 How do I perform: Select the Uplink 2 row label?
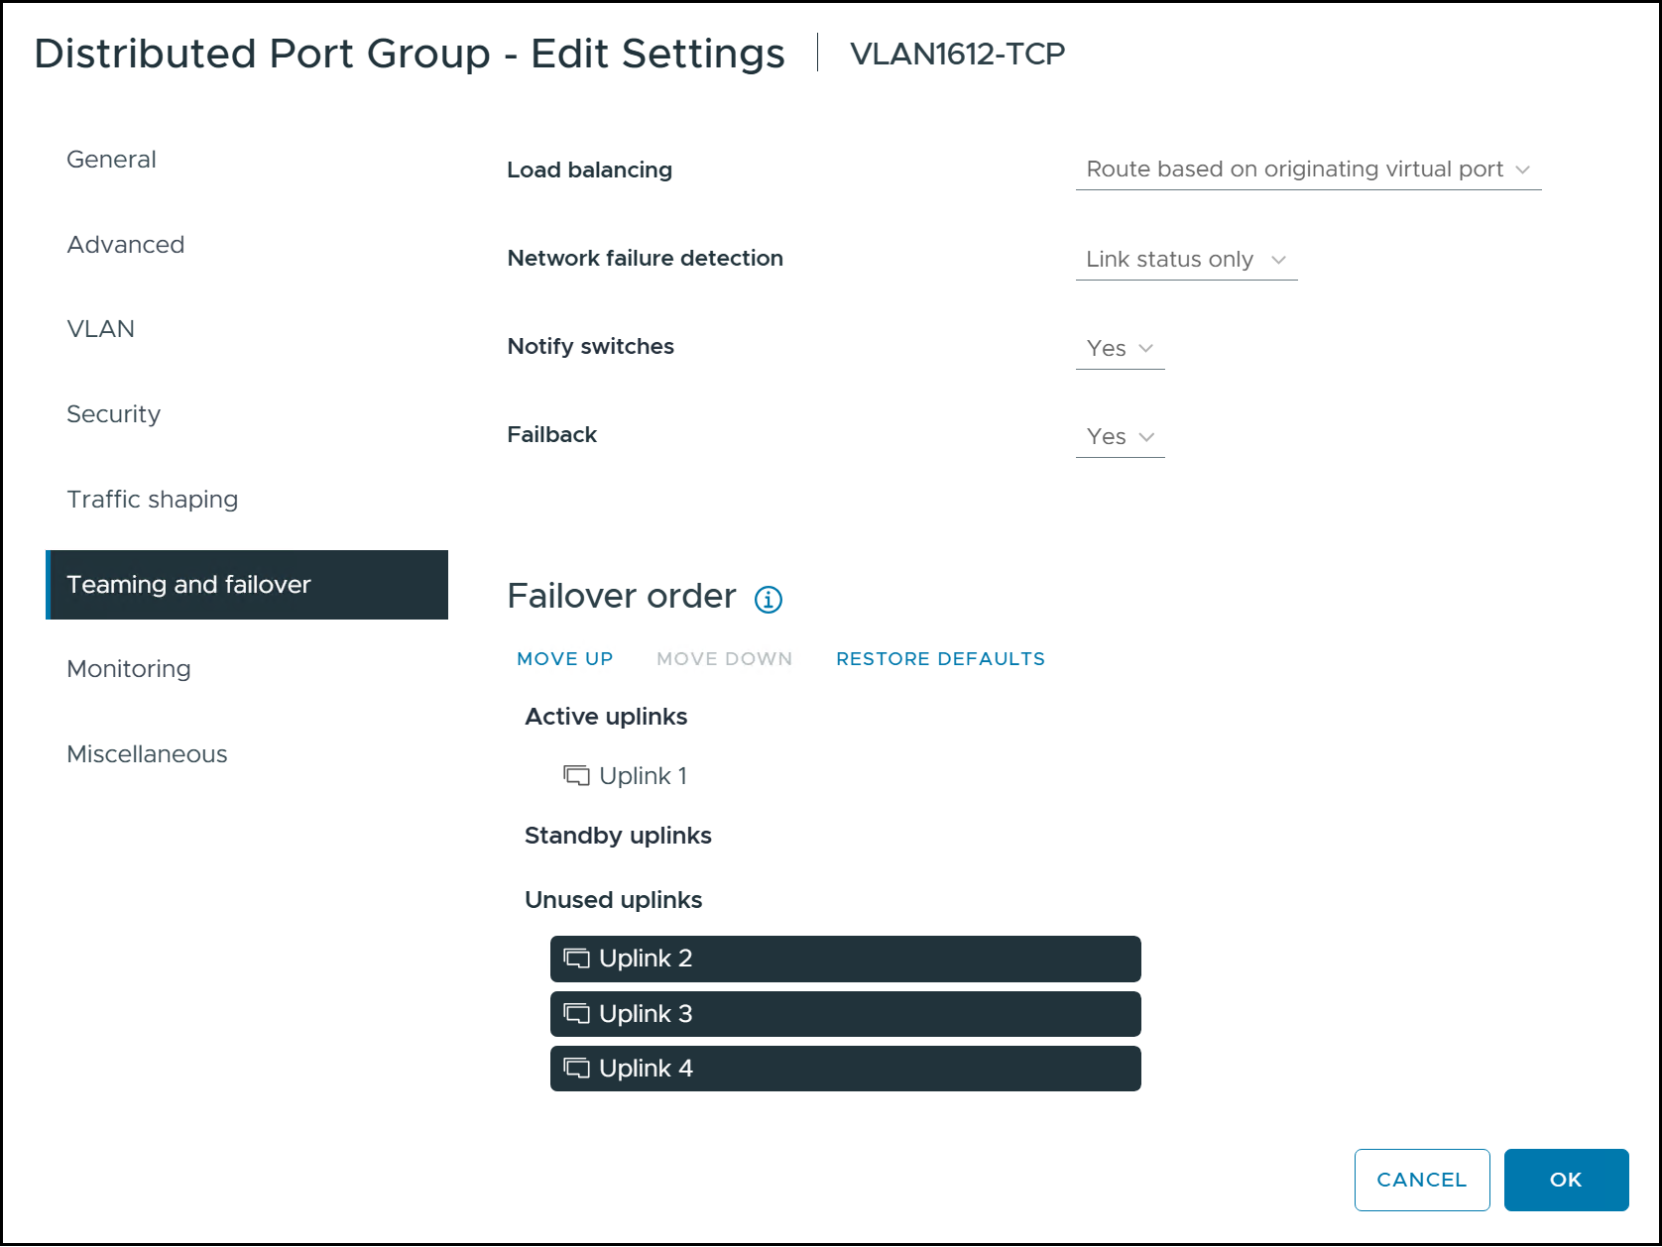pos(645,959)
